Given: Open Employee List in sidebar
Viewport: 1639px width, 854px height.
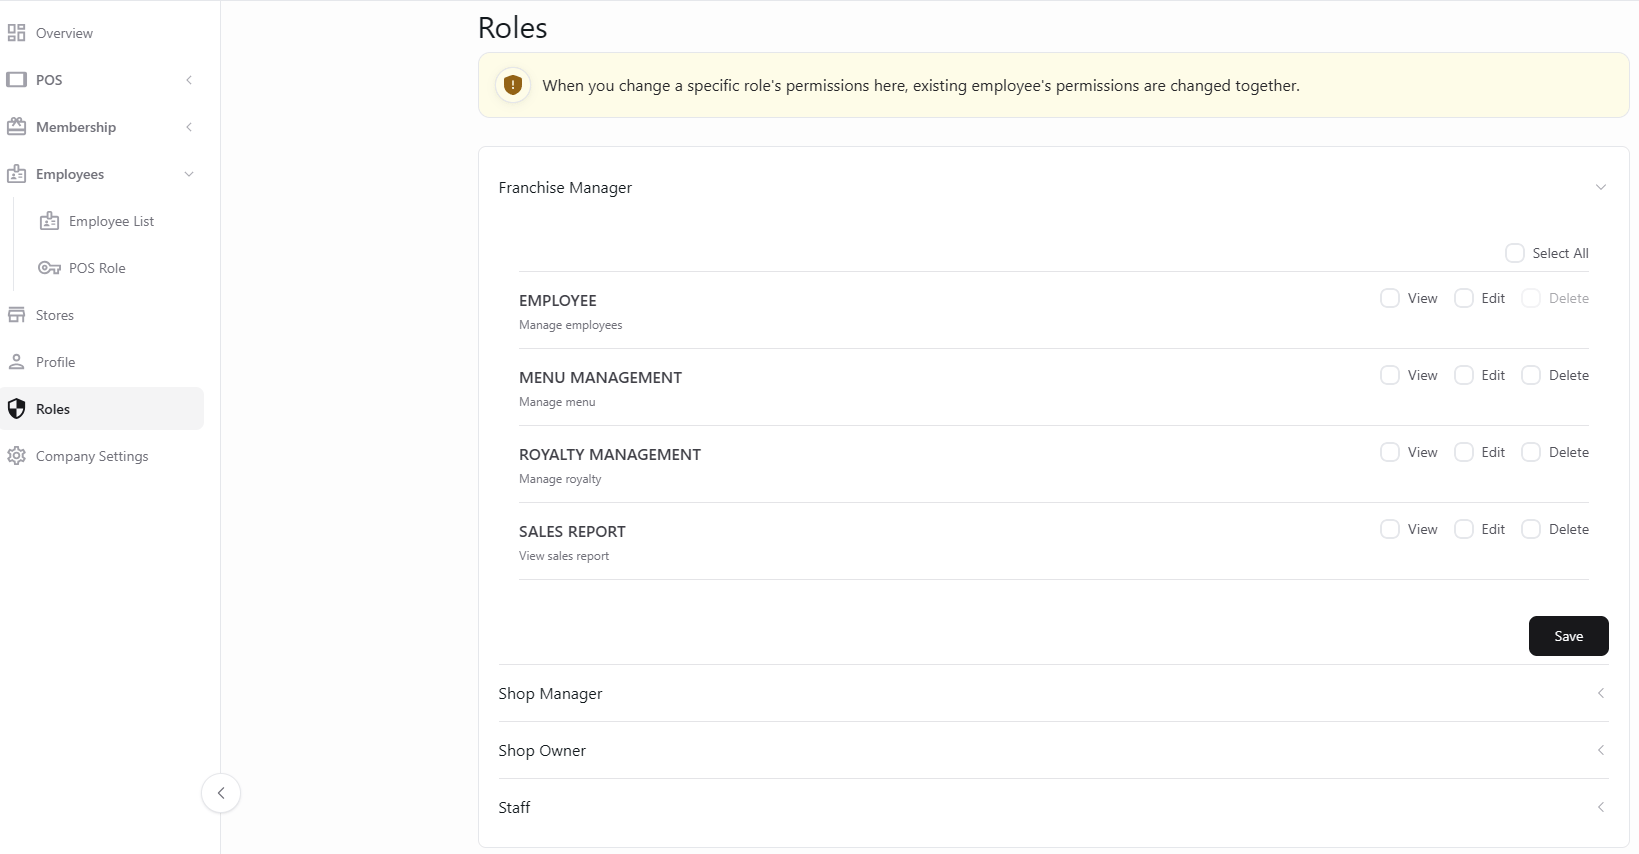Looking at the screenshot, I should click(x=111, y=221).
